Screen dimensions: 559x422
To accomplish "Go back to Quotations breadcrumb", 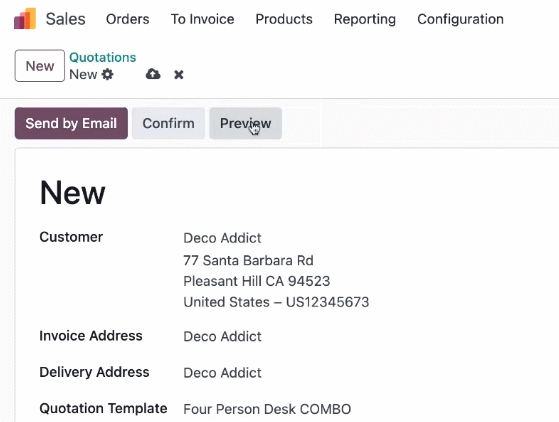I will (103, 57).
